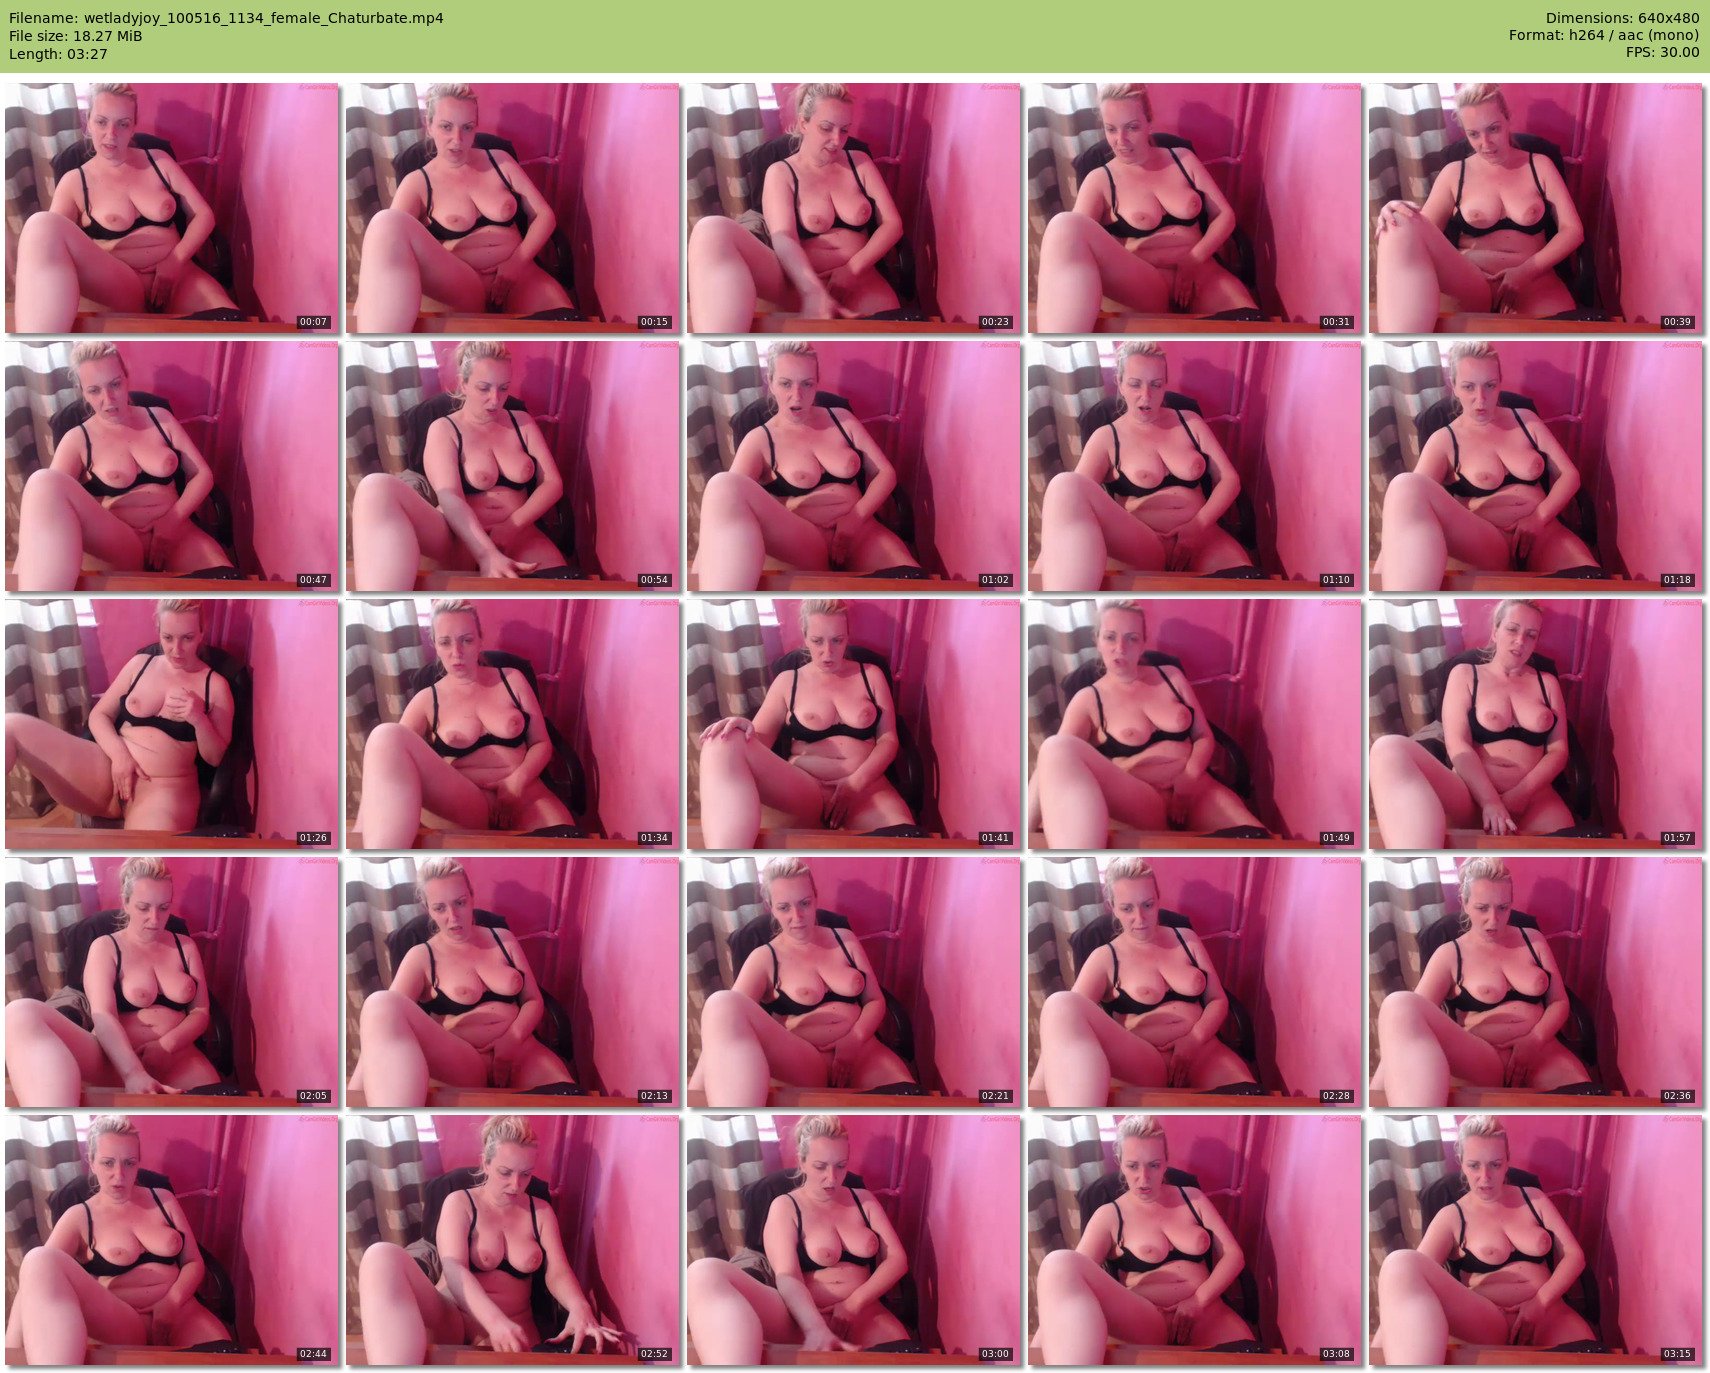Select the 01:18 thumbnail

[1536, 466]
